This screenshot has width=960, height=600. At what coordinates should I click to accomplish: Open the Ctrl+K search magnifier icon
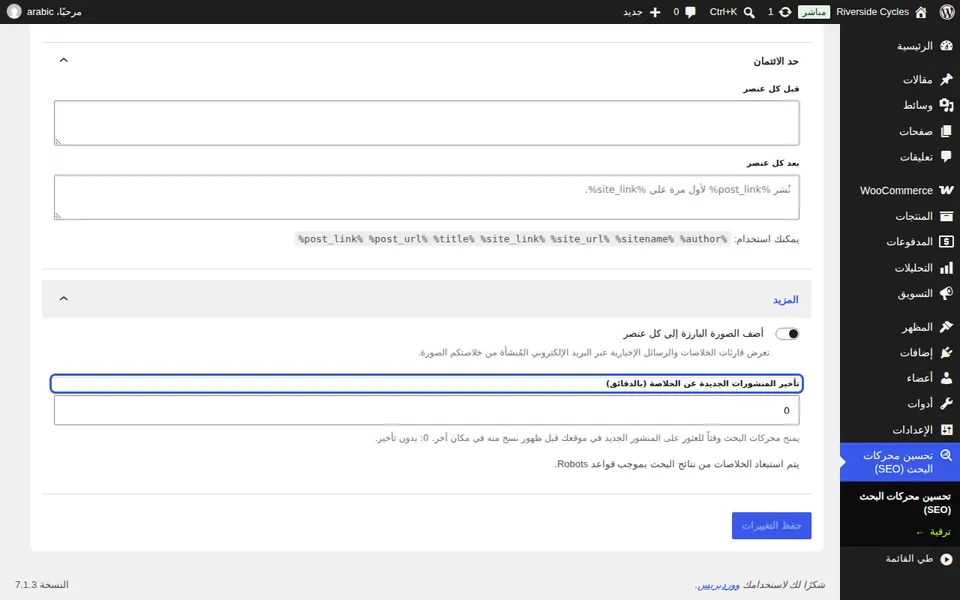pyautogui.click(x=749, y=12)
